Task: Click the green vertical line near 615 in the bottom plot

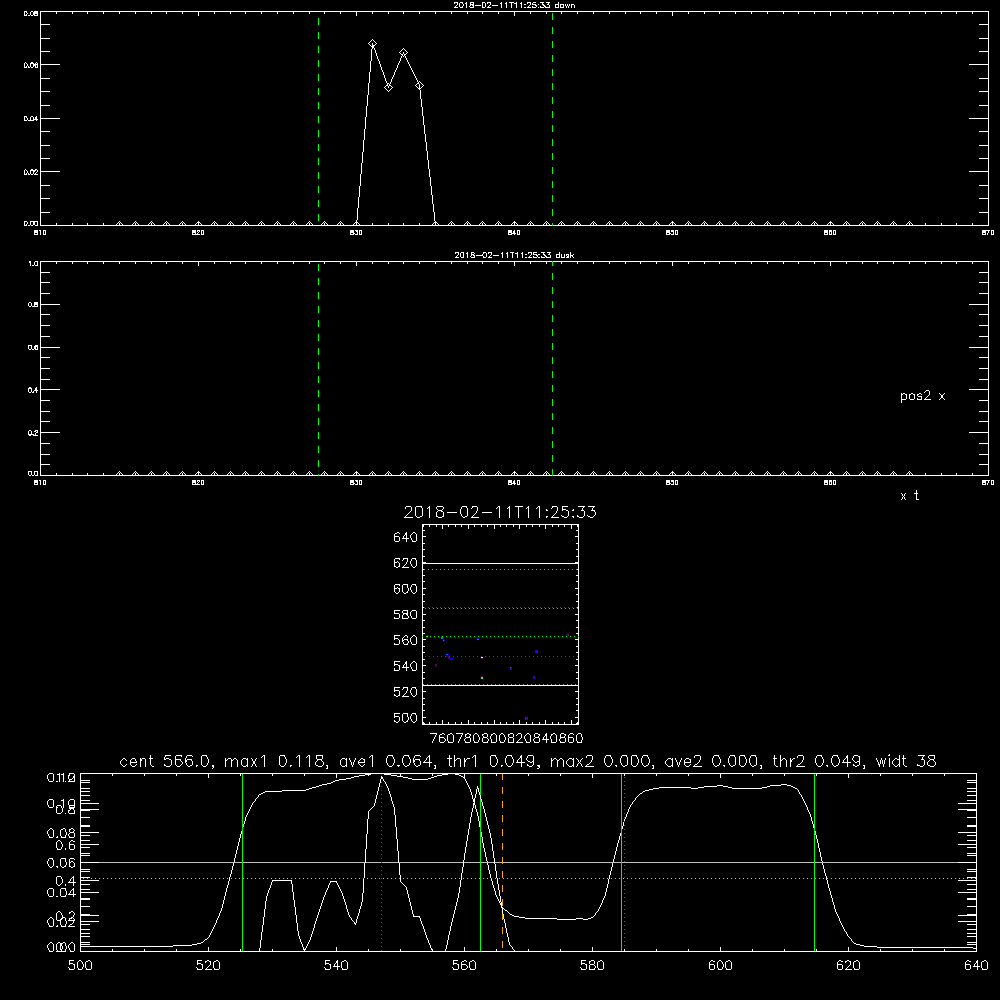Action: [814, 862]
